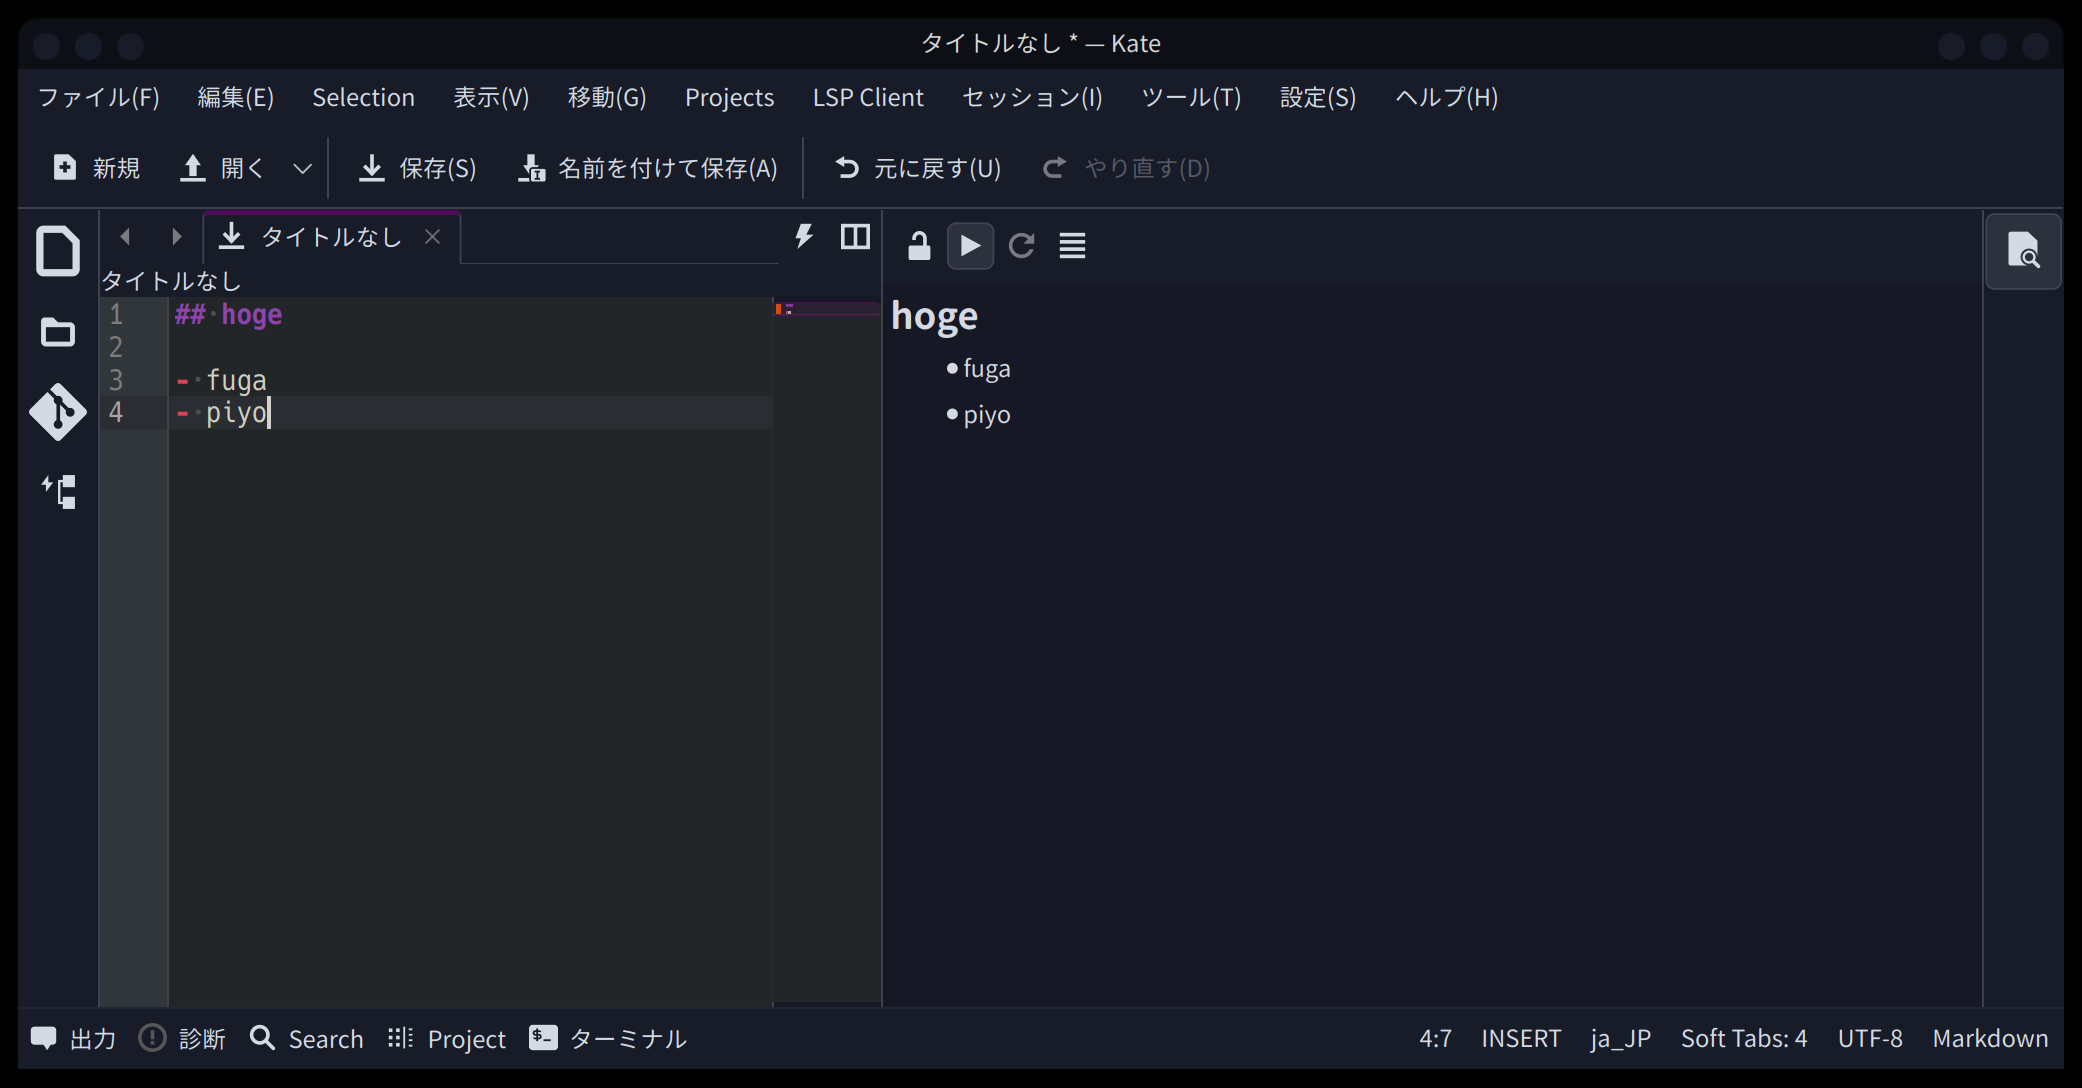The image size is (2082, 1088).
Task: Open the search-in-document panel icon
Action: pyautogui.click(x=2022, y=251)
